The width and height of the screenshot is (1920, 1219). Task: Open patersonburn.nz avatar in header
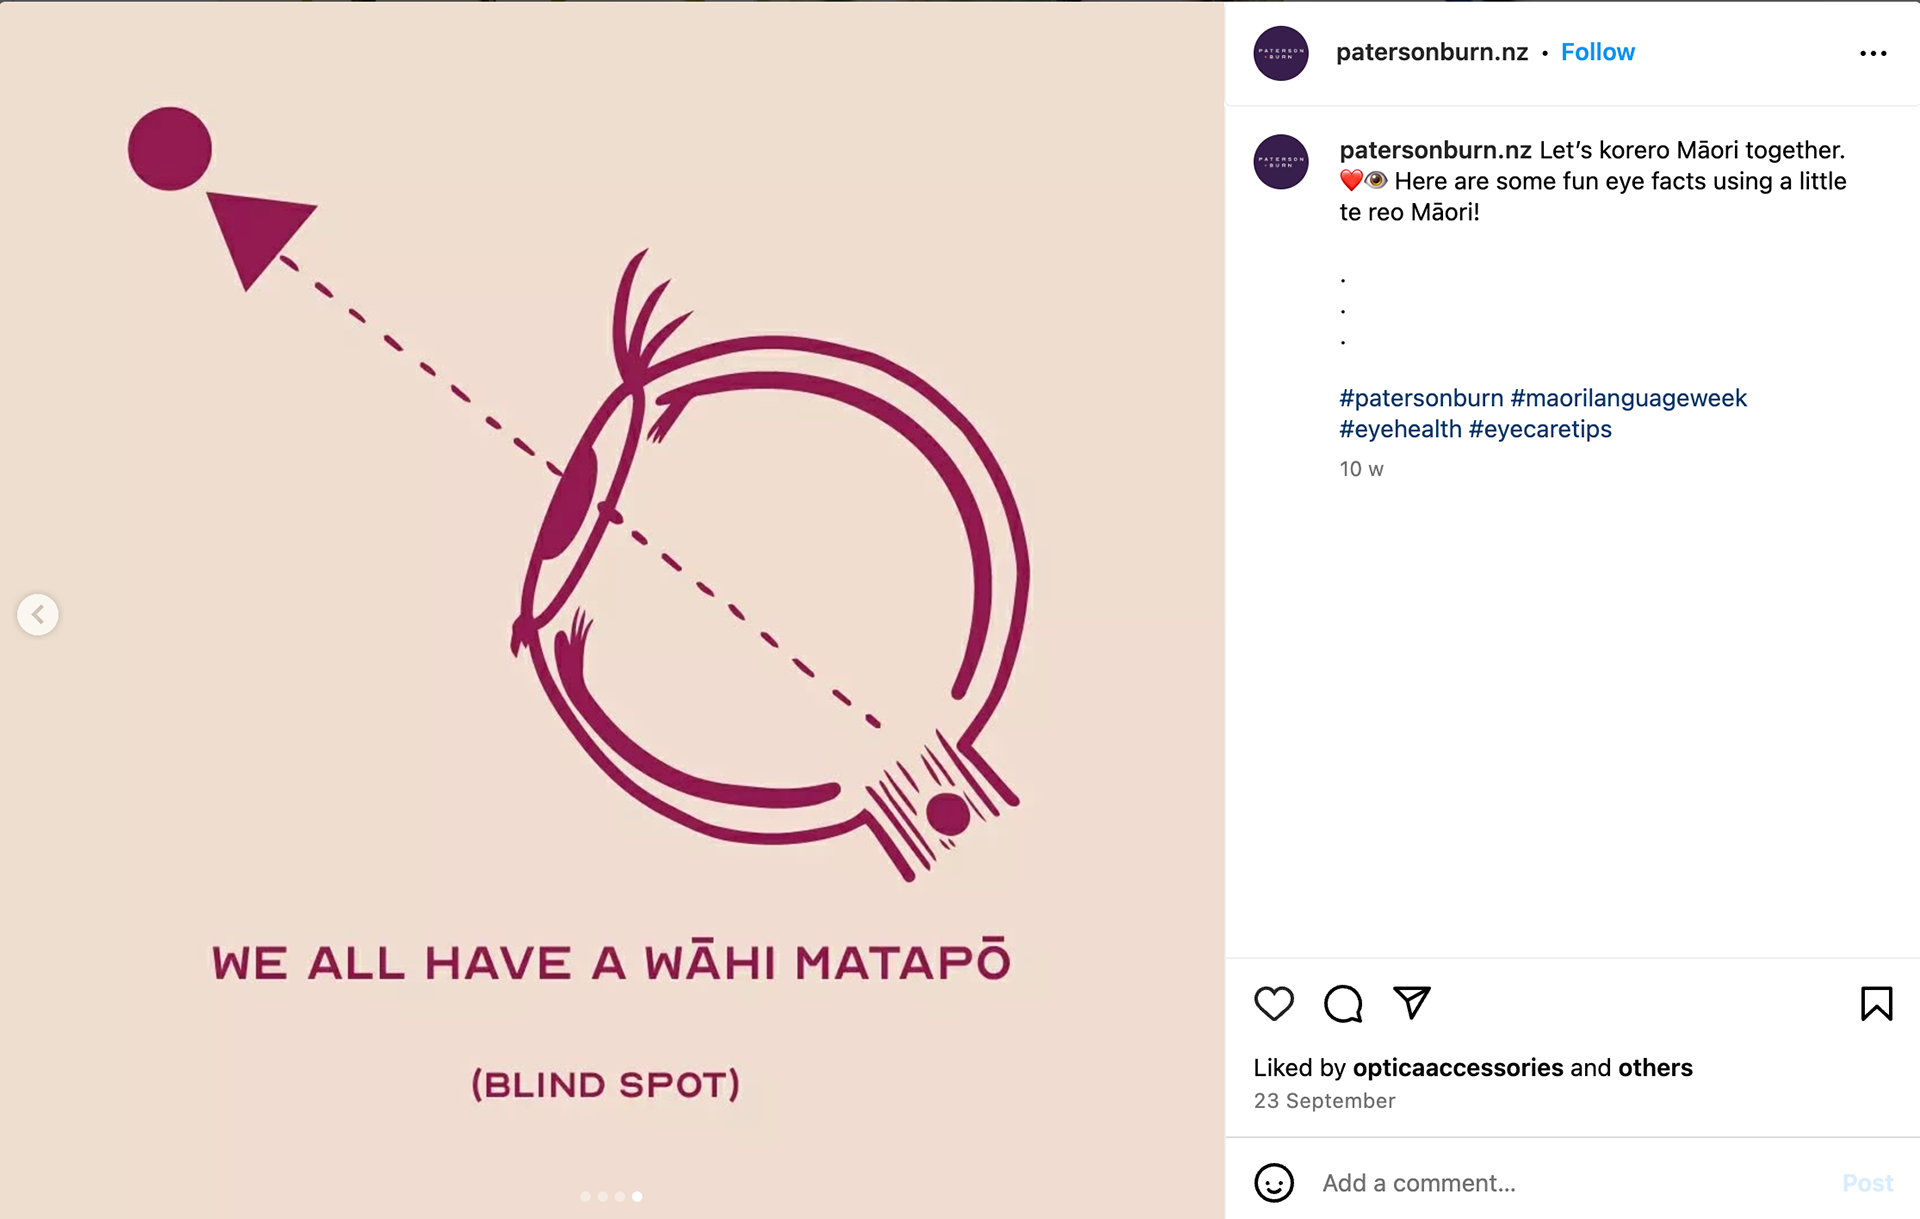tap(1281, 53)
